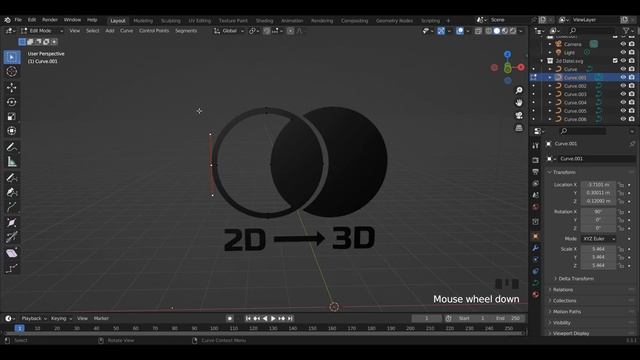Open the Render menu
640x360 pixels.
50,20
